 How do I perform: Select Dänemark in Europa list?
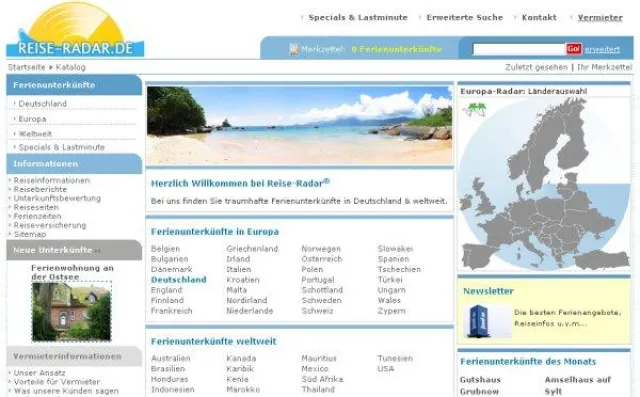tap(171, 269)
